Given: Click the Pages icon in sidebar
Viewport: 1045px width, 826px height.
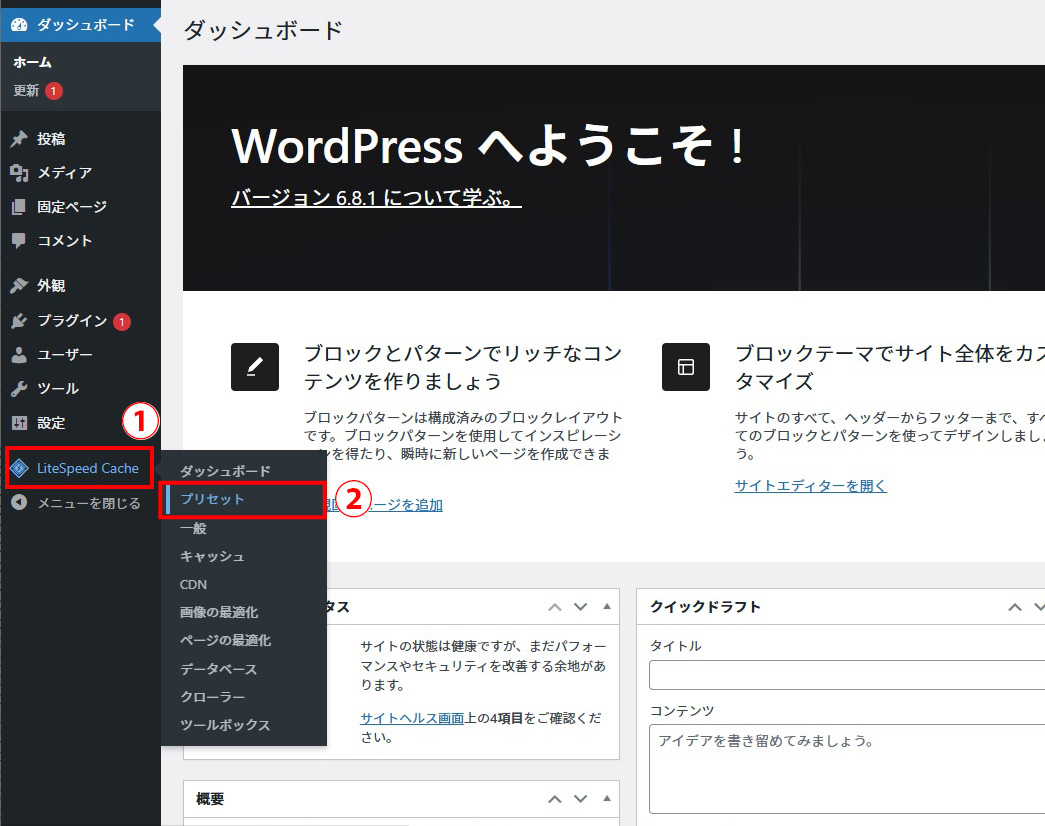Looking at the screenshot, I should pos(19,207).
